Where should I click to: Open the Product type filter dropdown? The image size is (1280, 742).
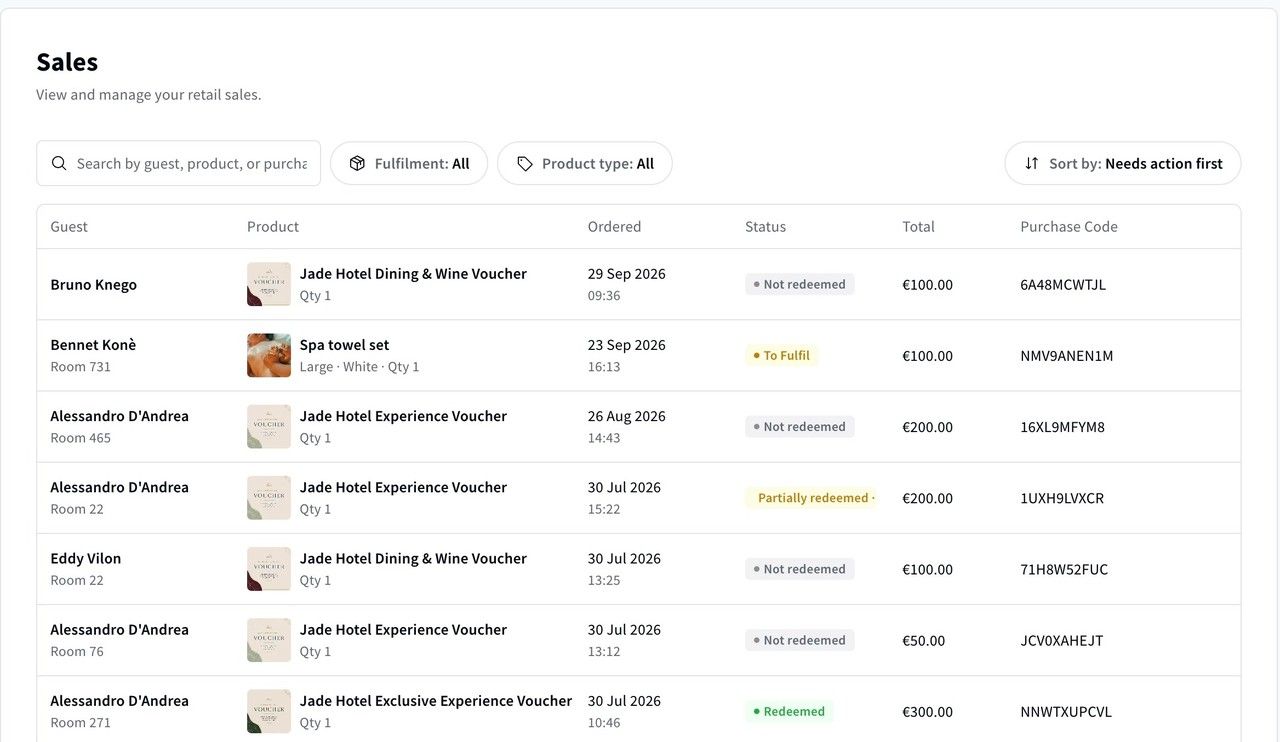tap(585, 163)
